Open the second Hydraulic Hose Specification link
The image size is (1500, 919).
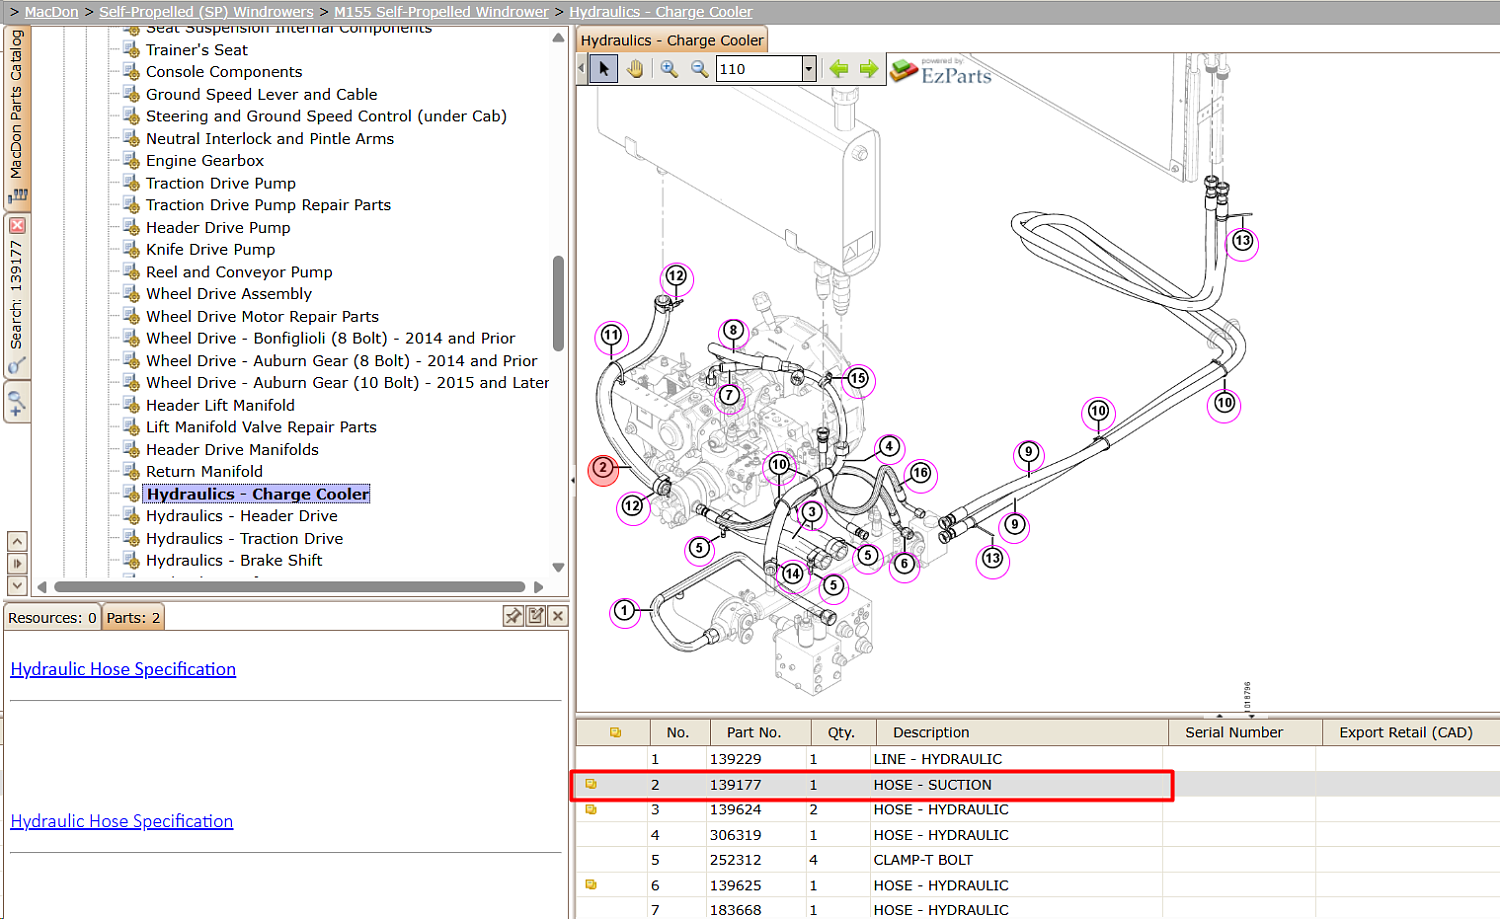click(122, 821)
